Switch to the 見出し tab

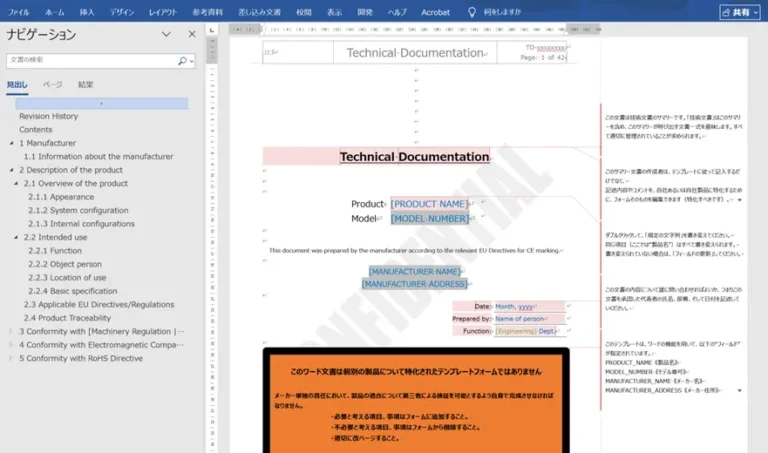(x=17, y=85)
